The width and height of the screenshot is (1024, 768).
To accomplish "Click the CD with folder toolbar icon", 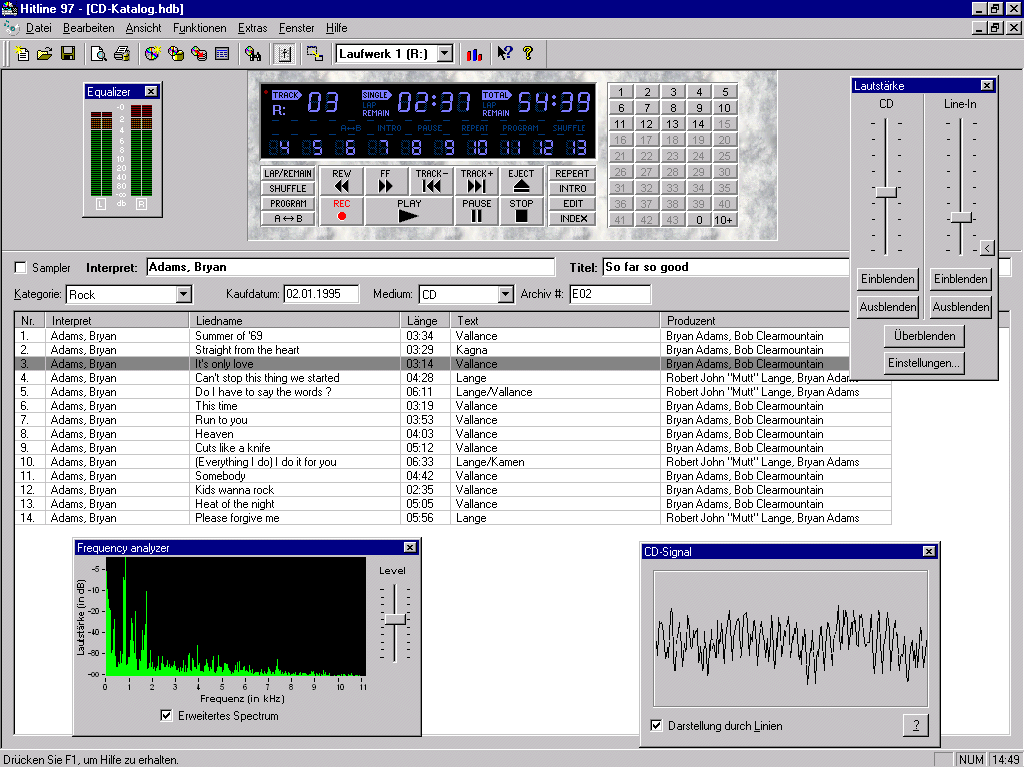I will click(176, 54).
